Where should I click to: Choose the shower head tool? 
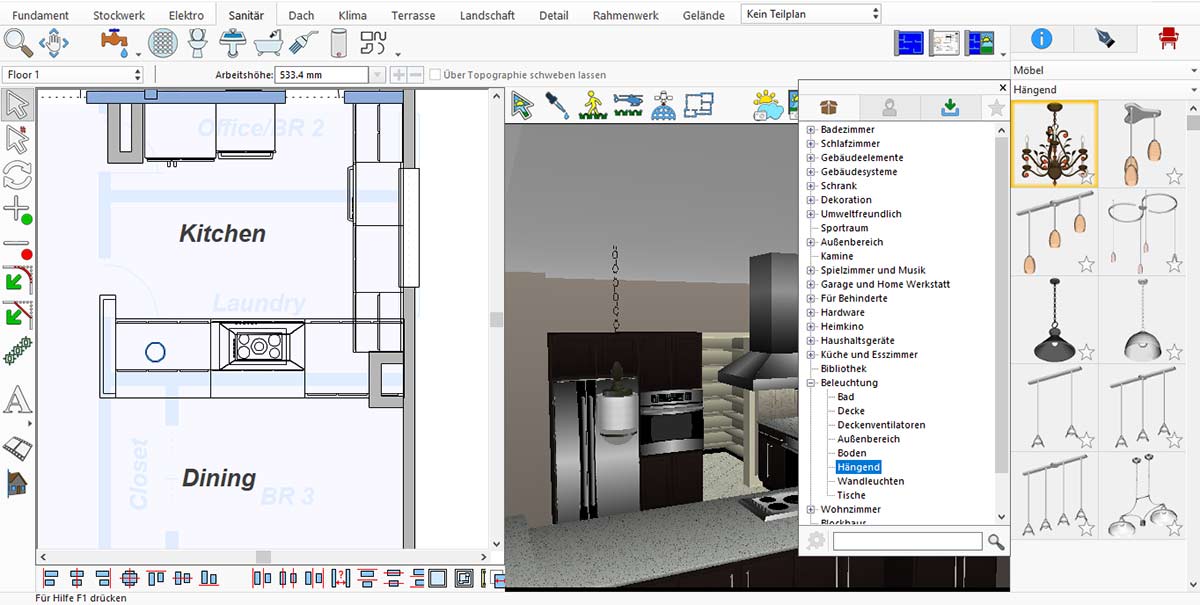pyautogui.click(x=304, y=42)
